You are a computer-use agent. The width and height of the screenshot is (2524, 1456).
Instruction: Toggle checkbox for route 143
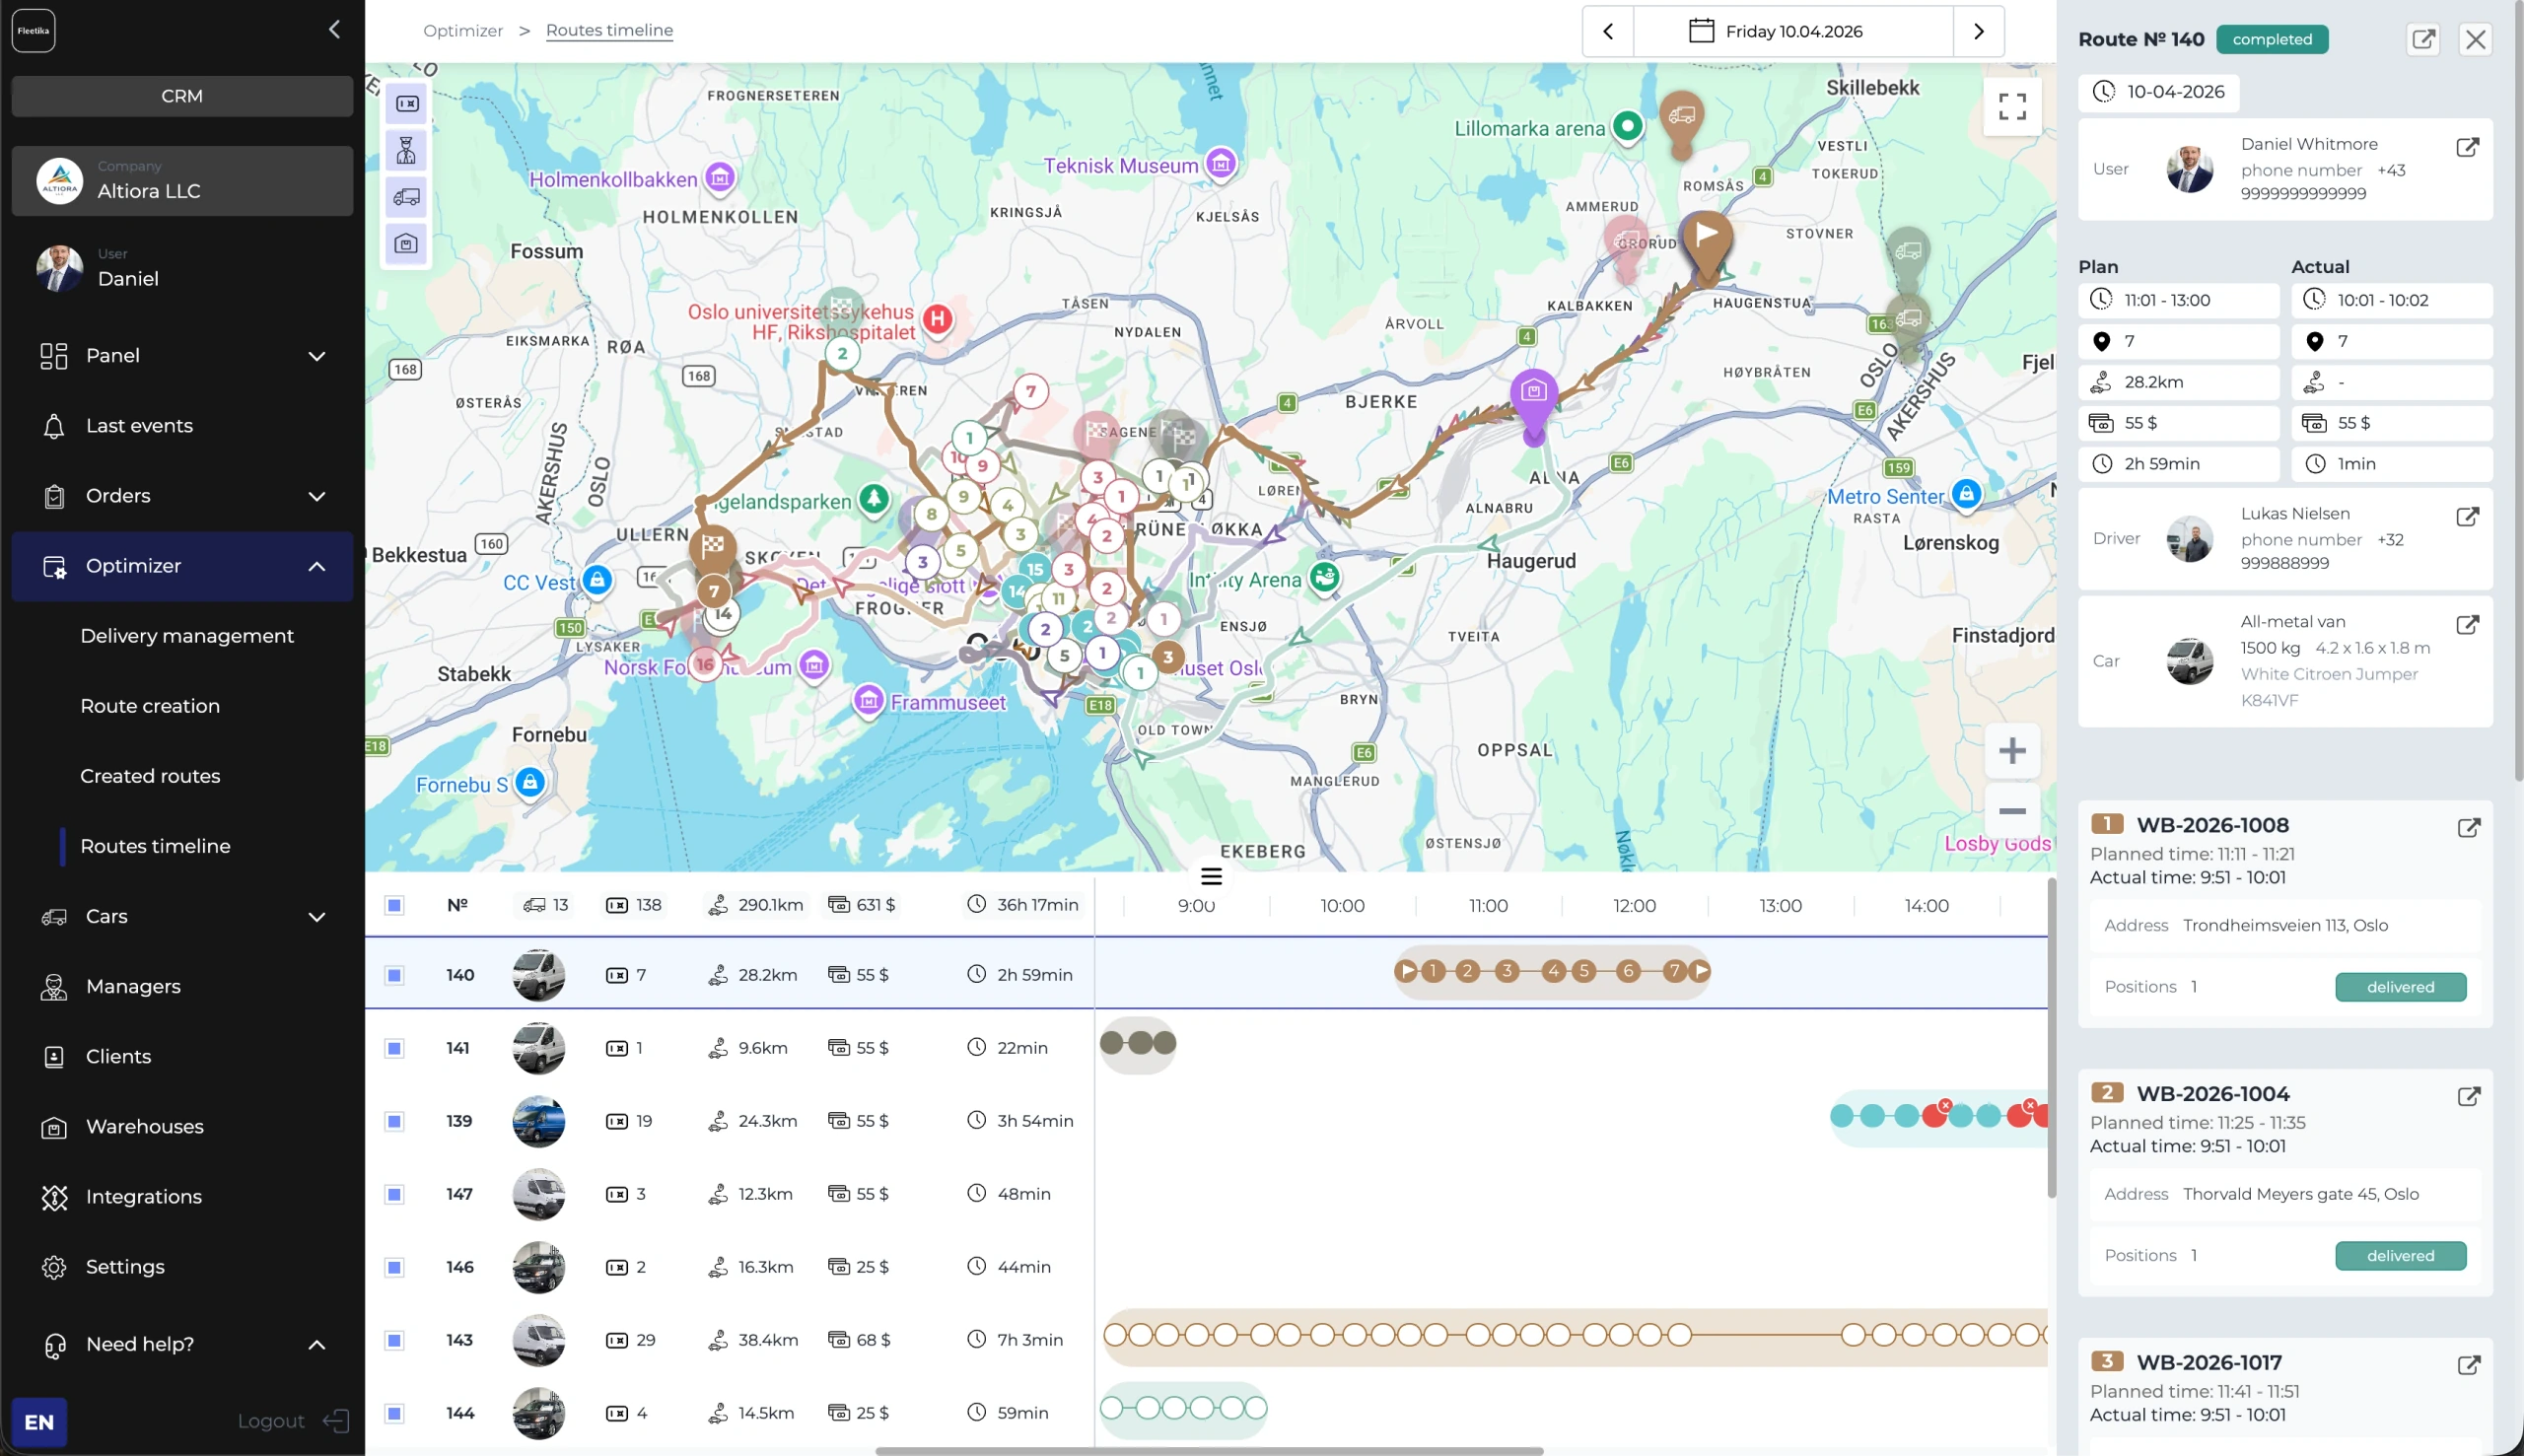(395, 1340)
